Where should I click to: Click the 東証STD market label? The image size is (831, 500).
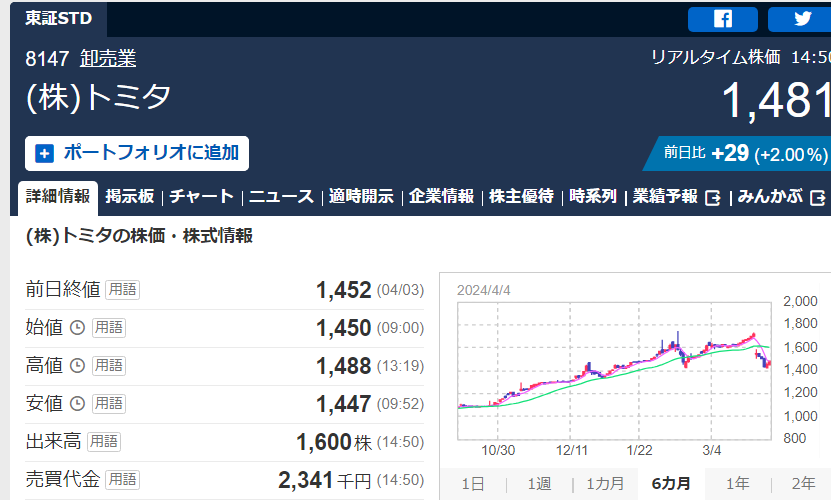[x=58, y=18]
